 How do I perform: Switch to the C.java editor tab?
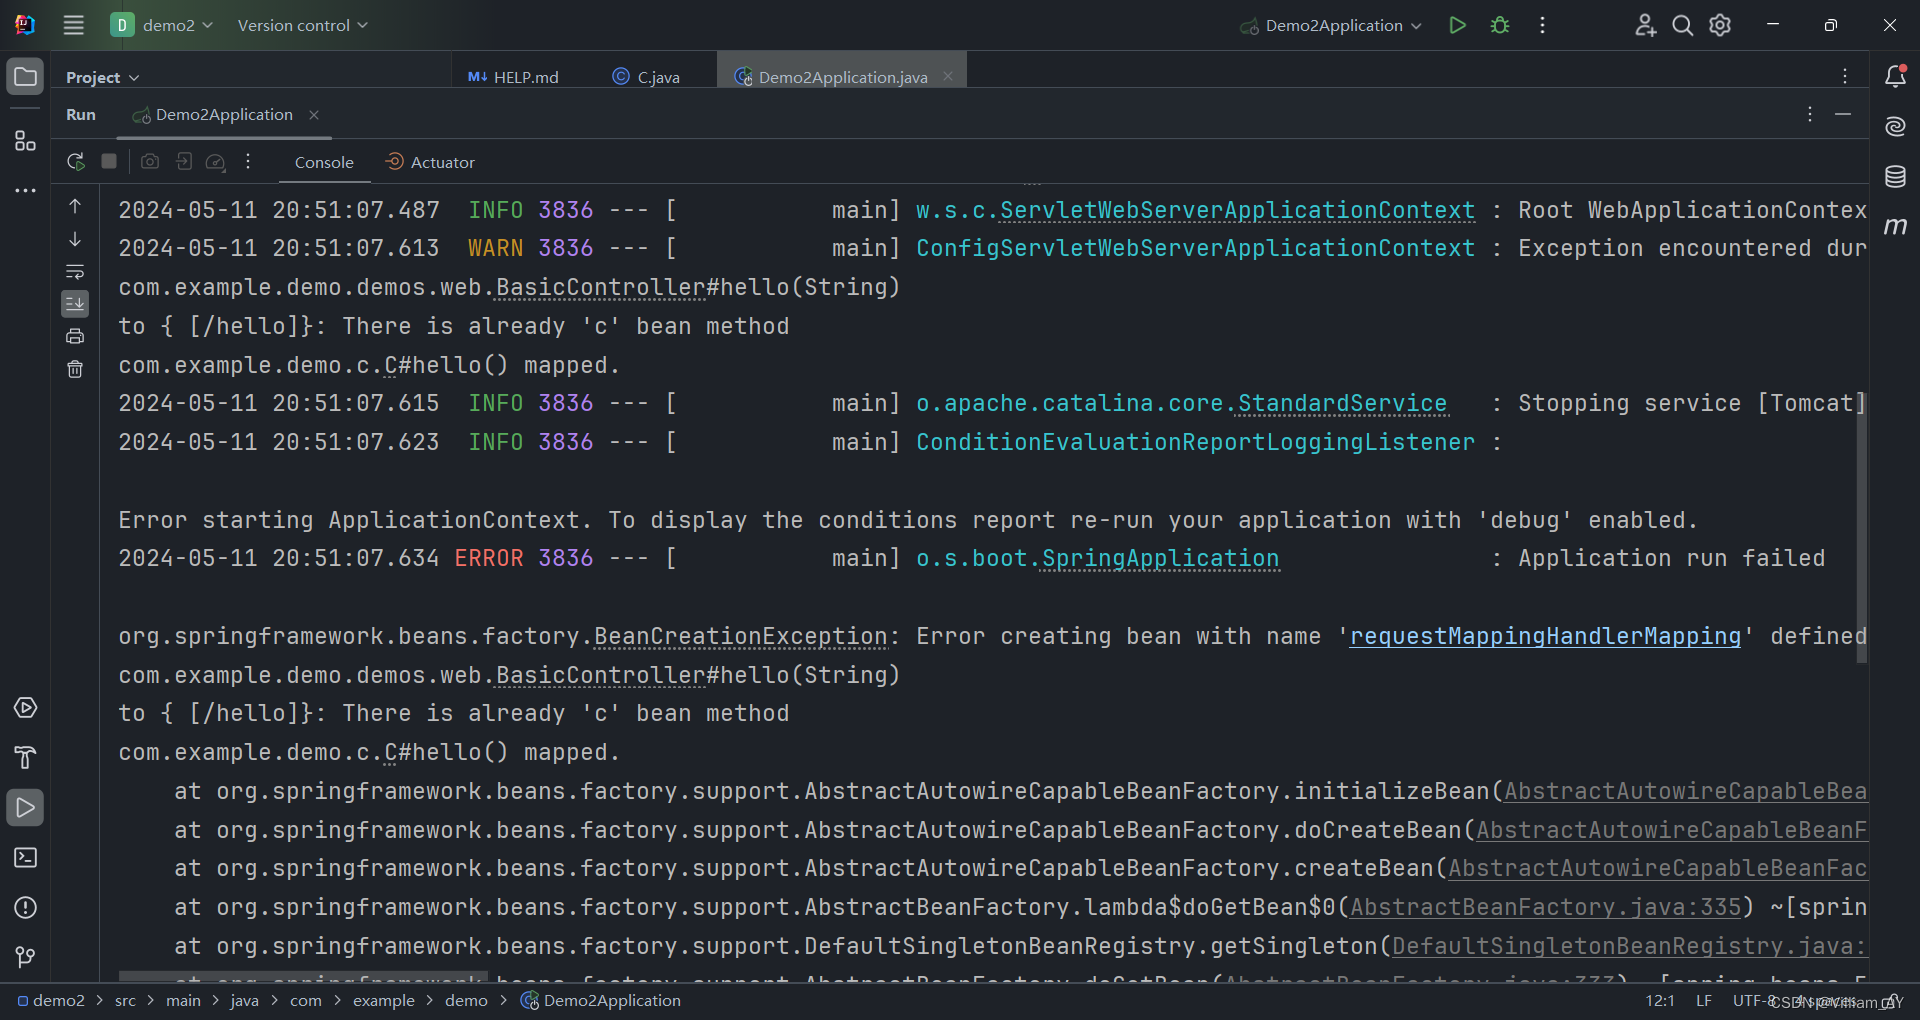click(646, 77)
